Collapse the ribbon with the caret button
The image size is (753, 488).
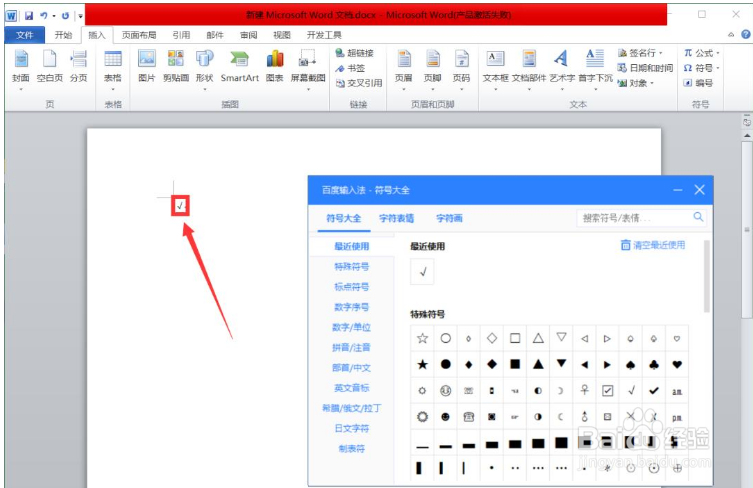coord(731,35)
